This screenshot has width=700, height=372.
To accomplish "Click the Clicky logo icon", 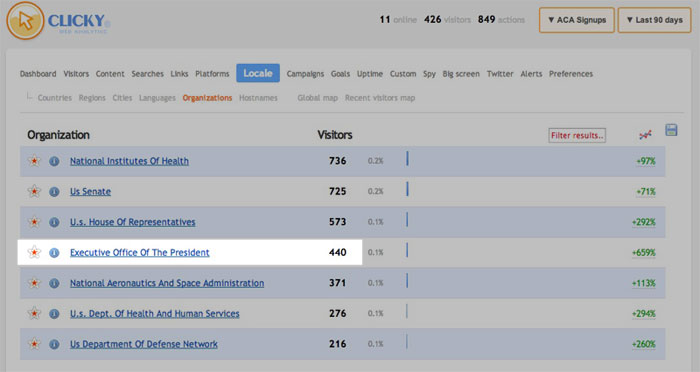I will (25, 21).
